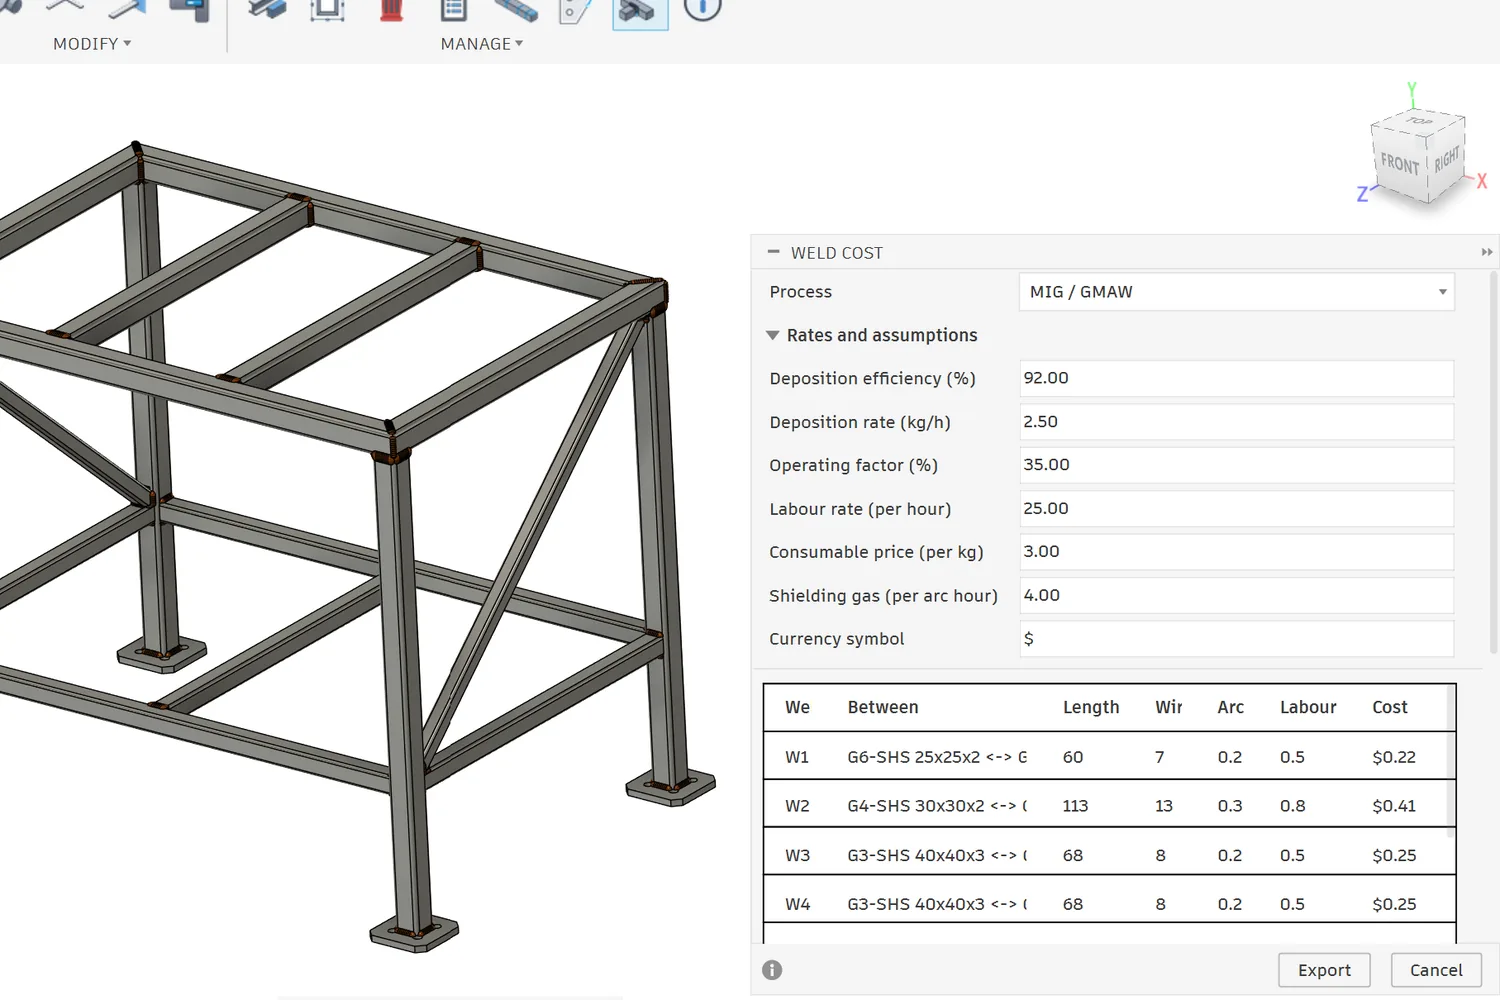Viewport: 1500px width, 1000px height.
Task: Click length 60 in W1 row
Action: (1073, 757)
